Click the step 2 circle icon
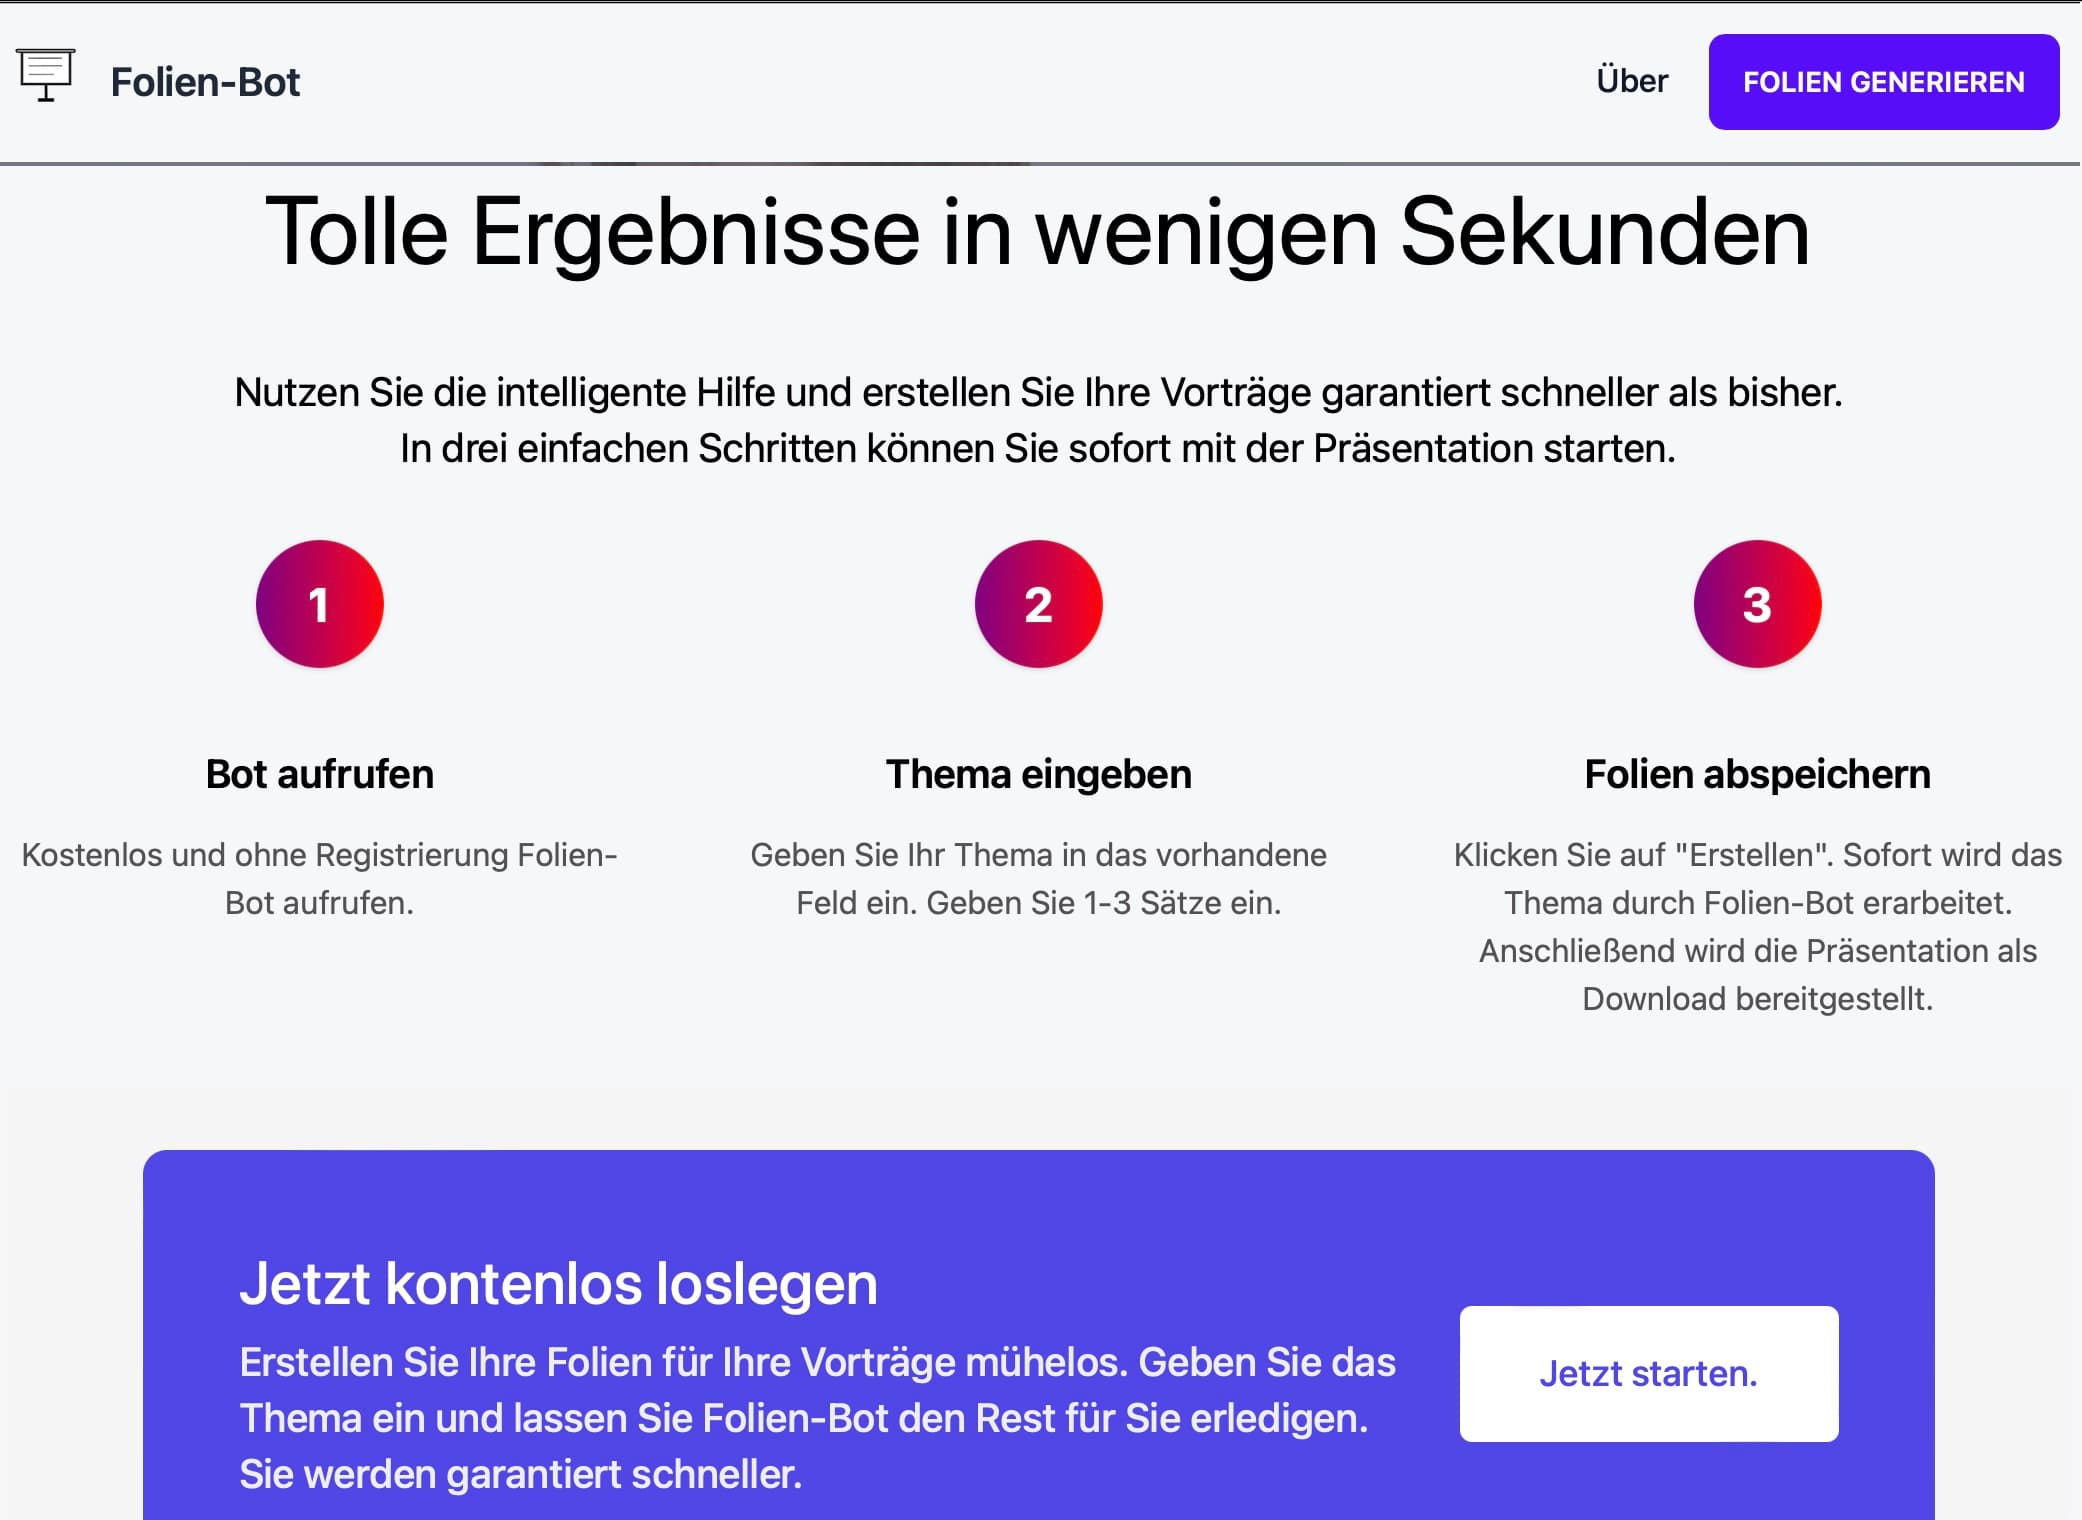Image resolution: width=2082 pixels, height=1520 pixels. (1038, 604)
